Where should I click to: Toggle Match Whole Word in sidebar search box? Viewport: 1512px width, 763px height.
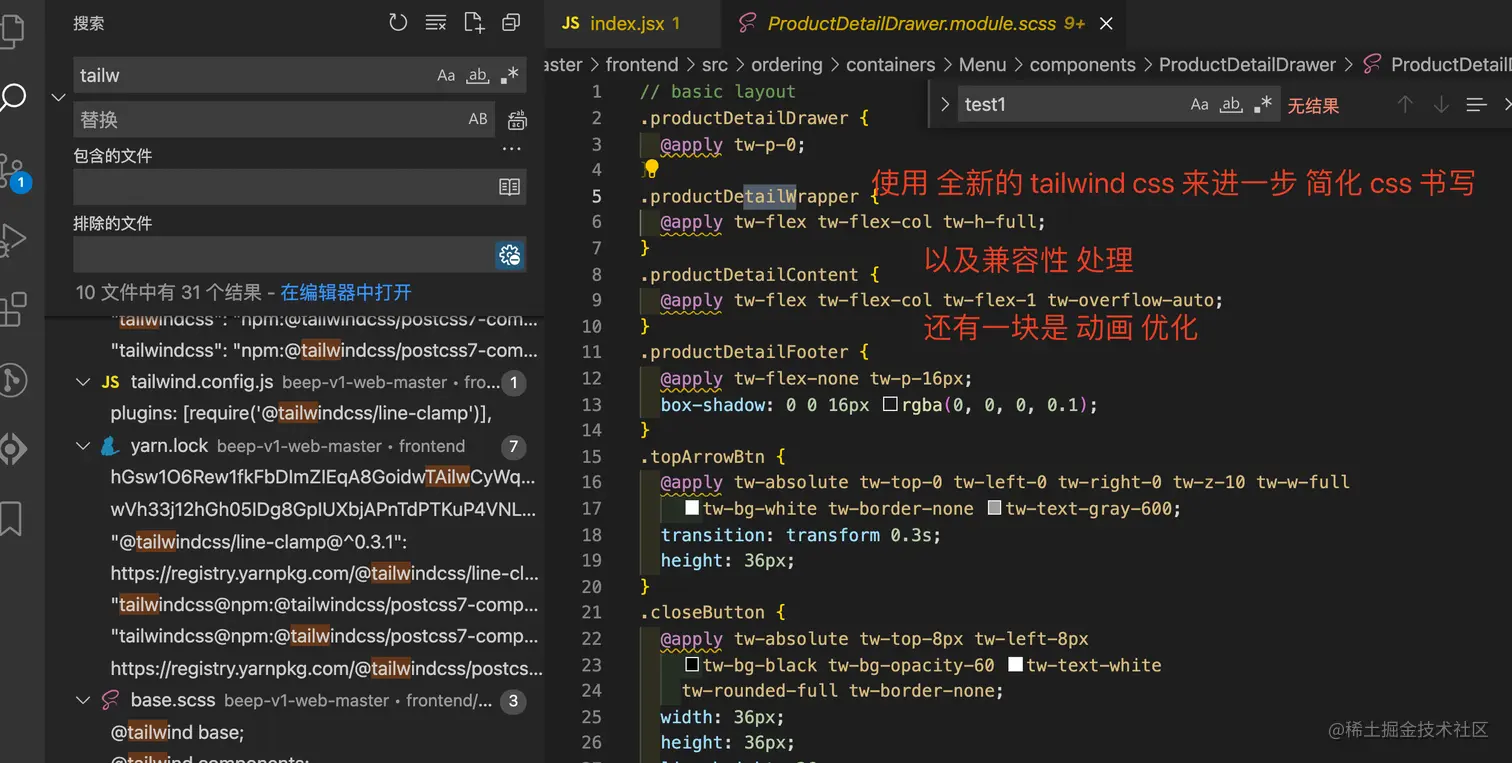[x=478, y=75]
